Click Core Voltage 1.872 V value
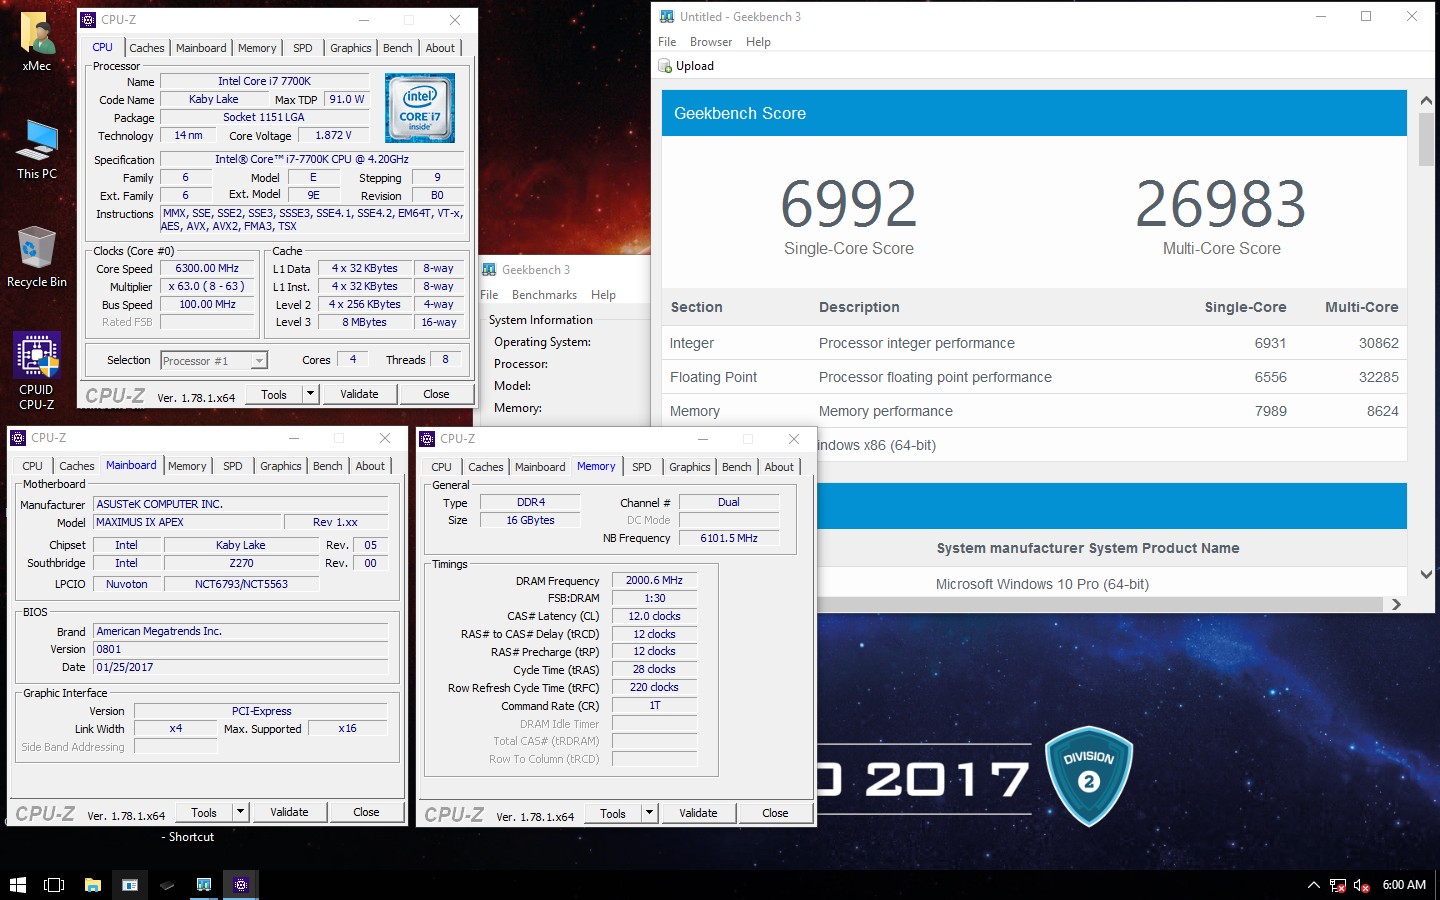This screenshot has width=1440, height=900. tap(333, 135)
